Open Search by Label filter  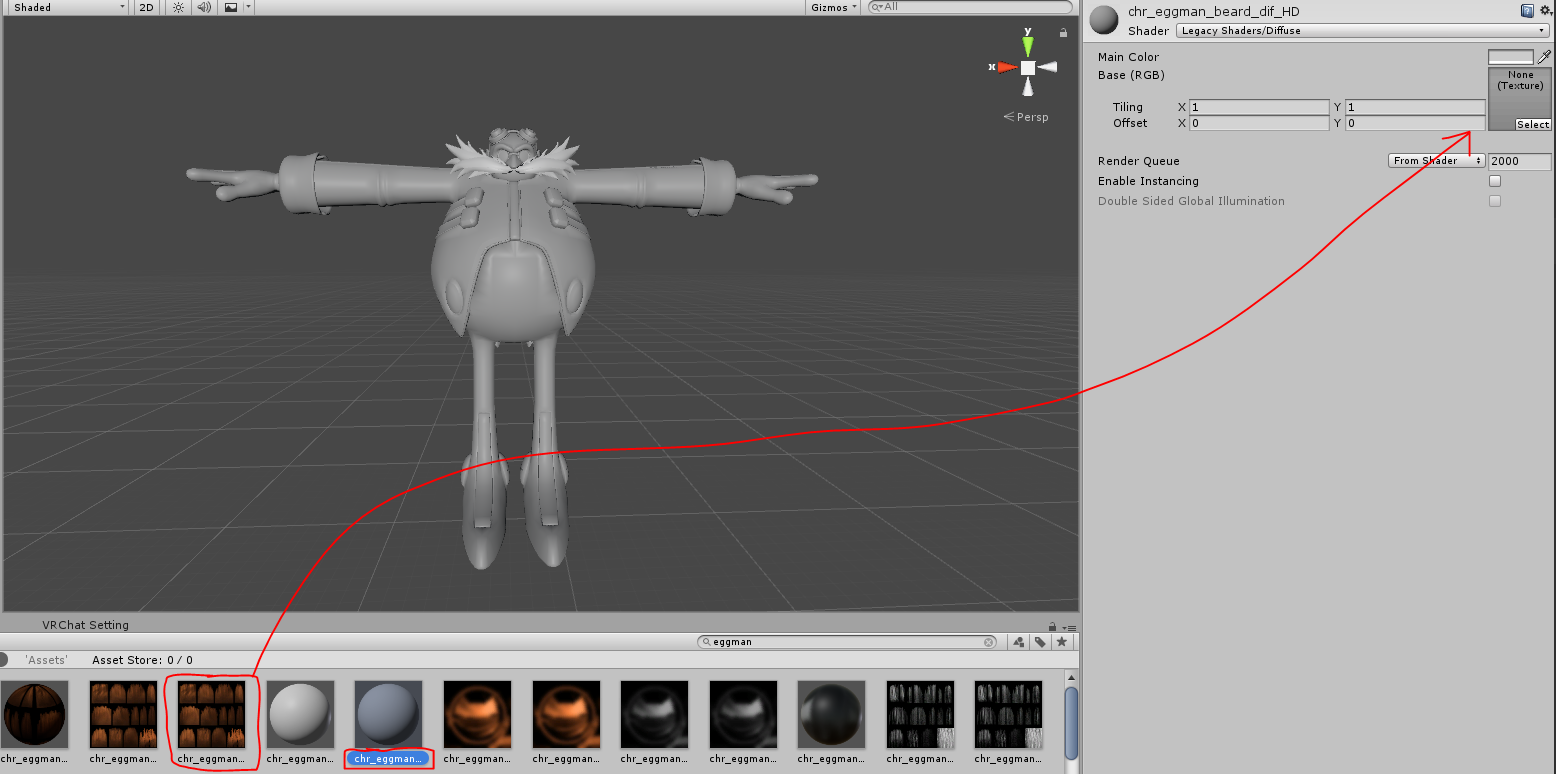[1040, 642]
